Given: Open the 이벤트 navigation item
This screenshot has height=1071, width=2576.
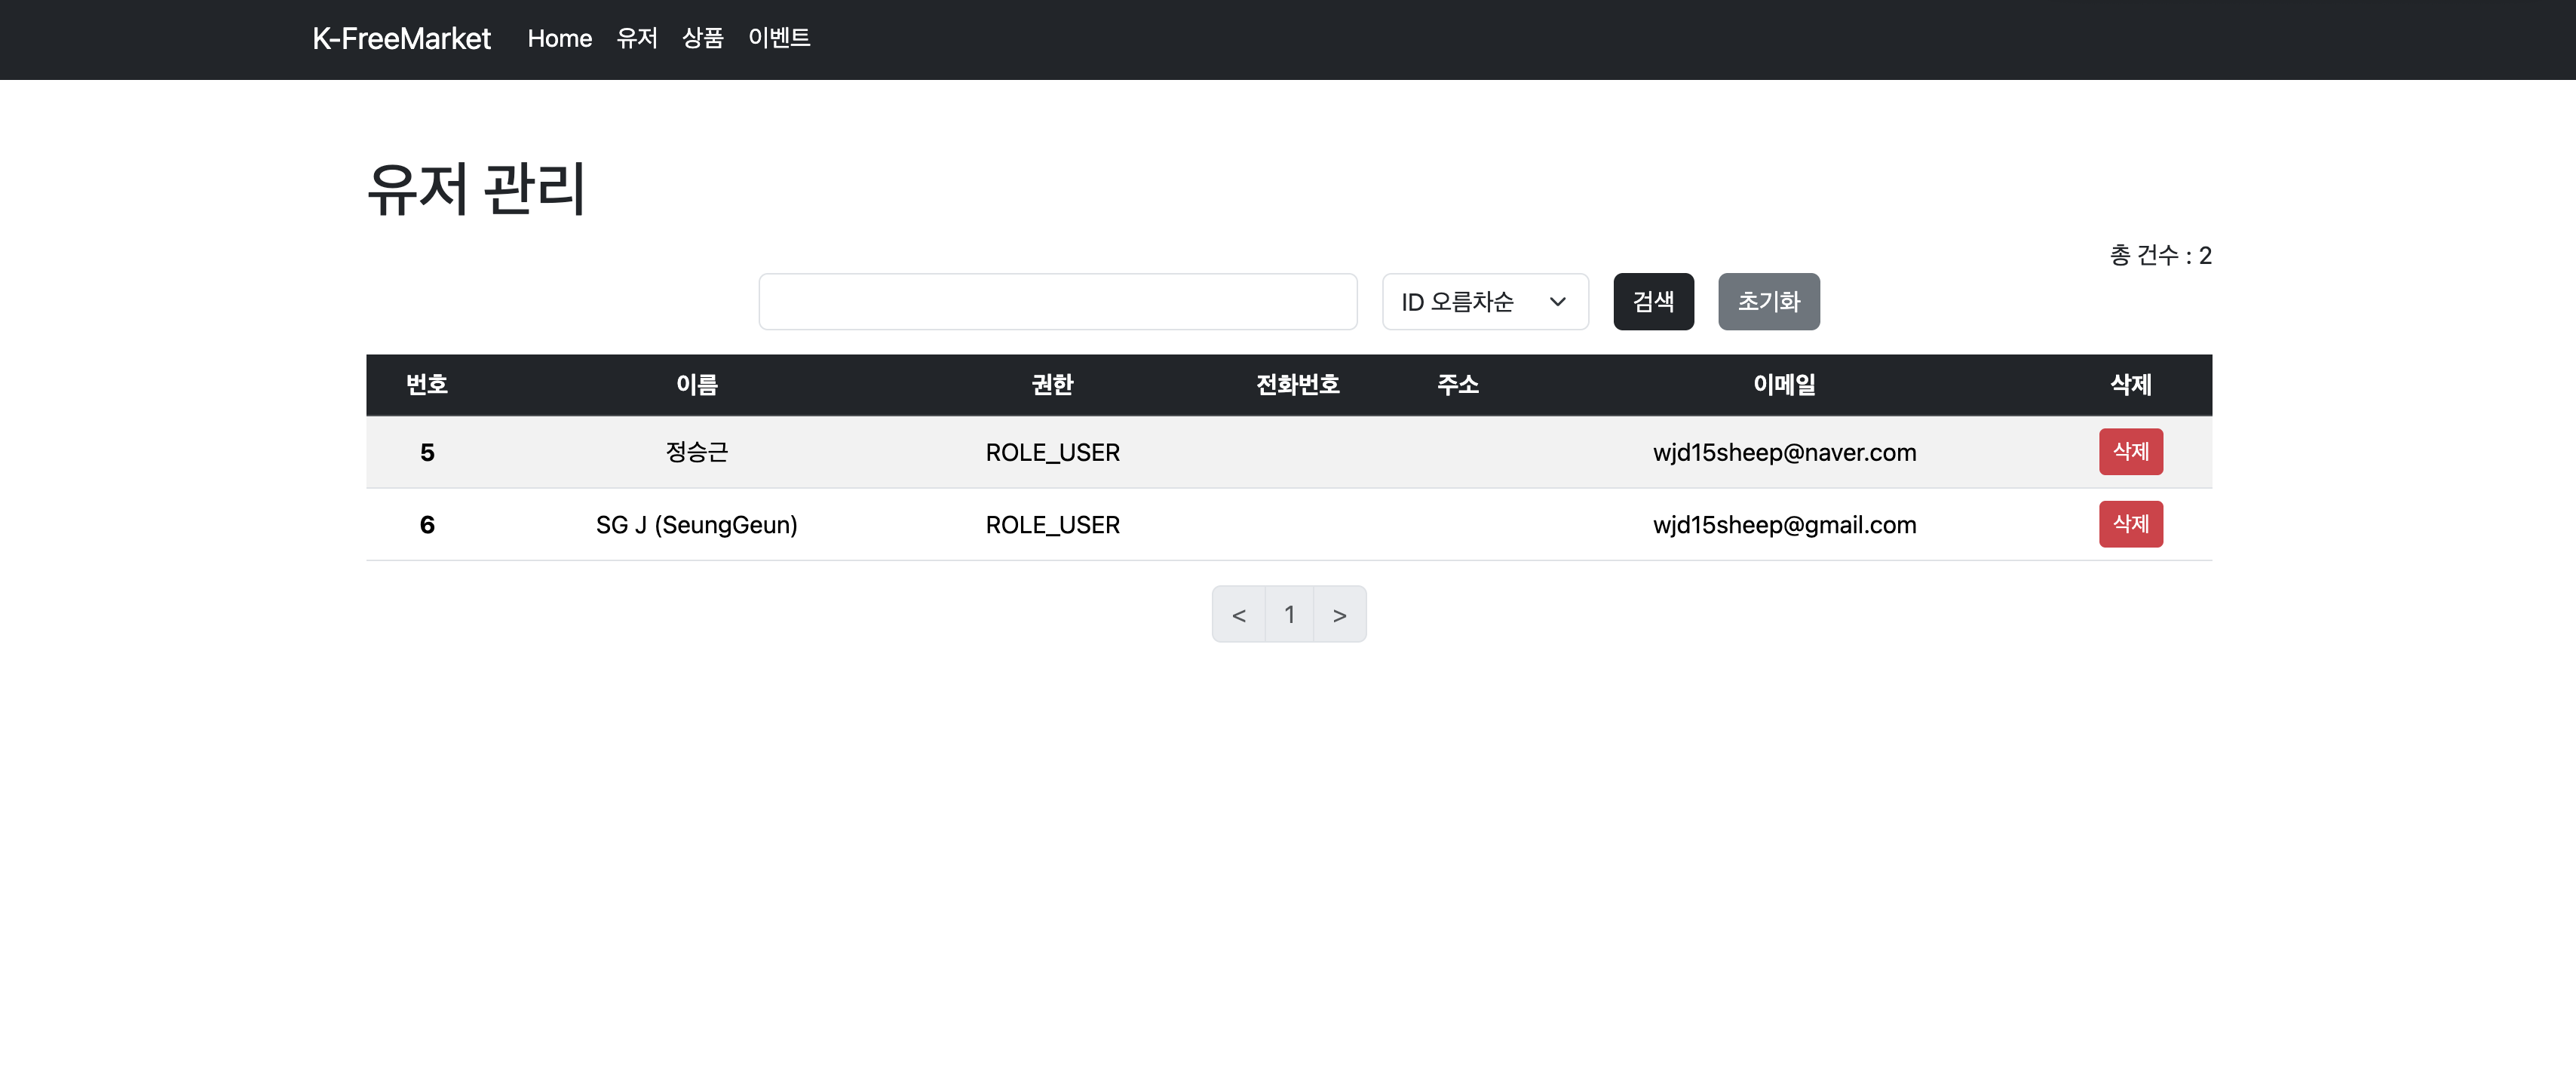Looking at the screenshot, I should pyautogui.click(x=778, y=39).
